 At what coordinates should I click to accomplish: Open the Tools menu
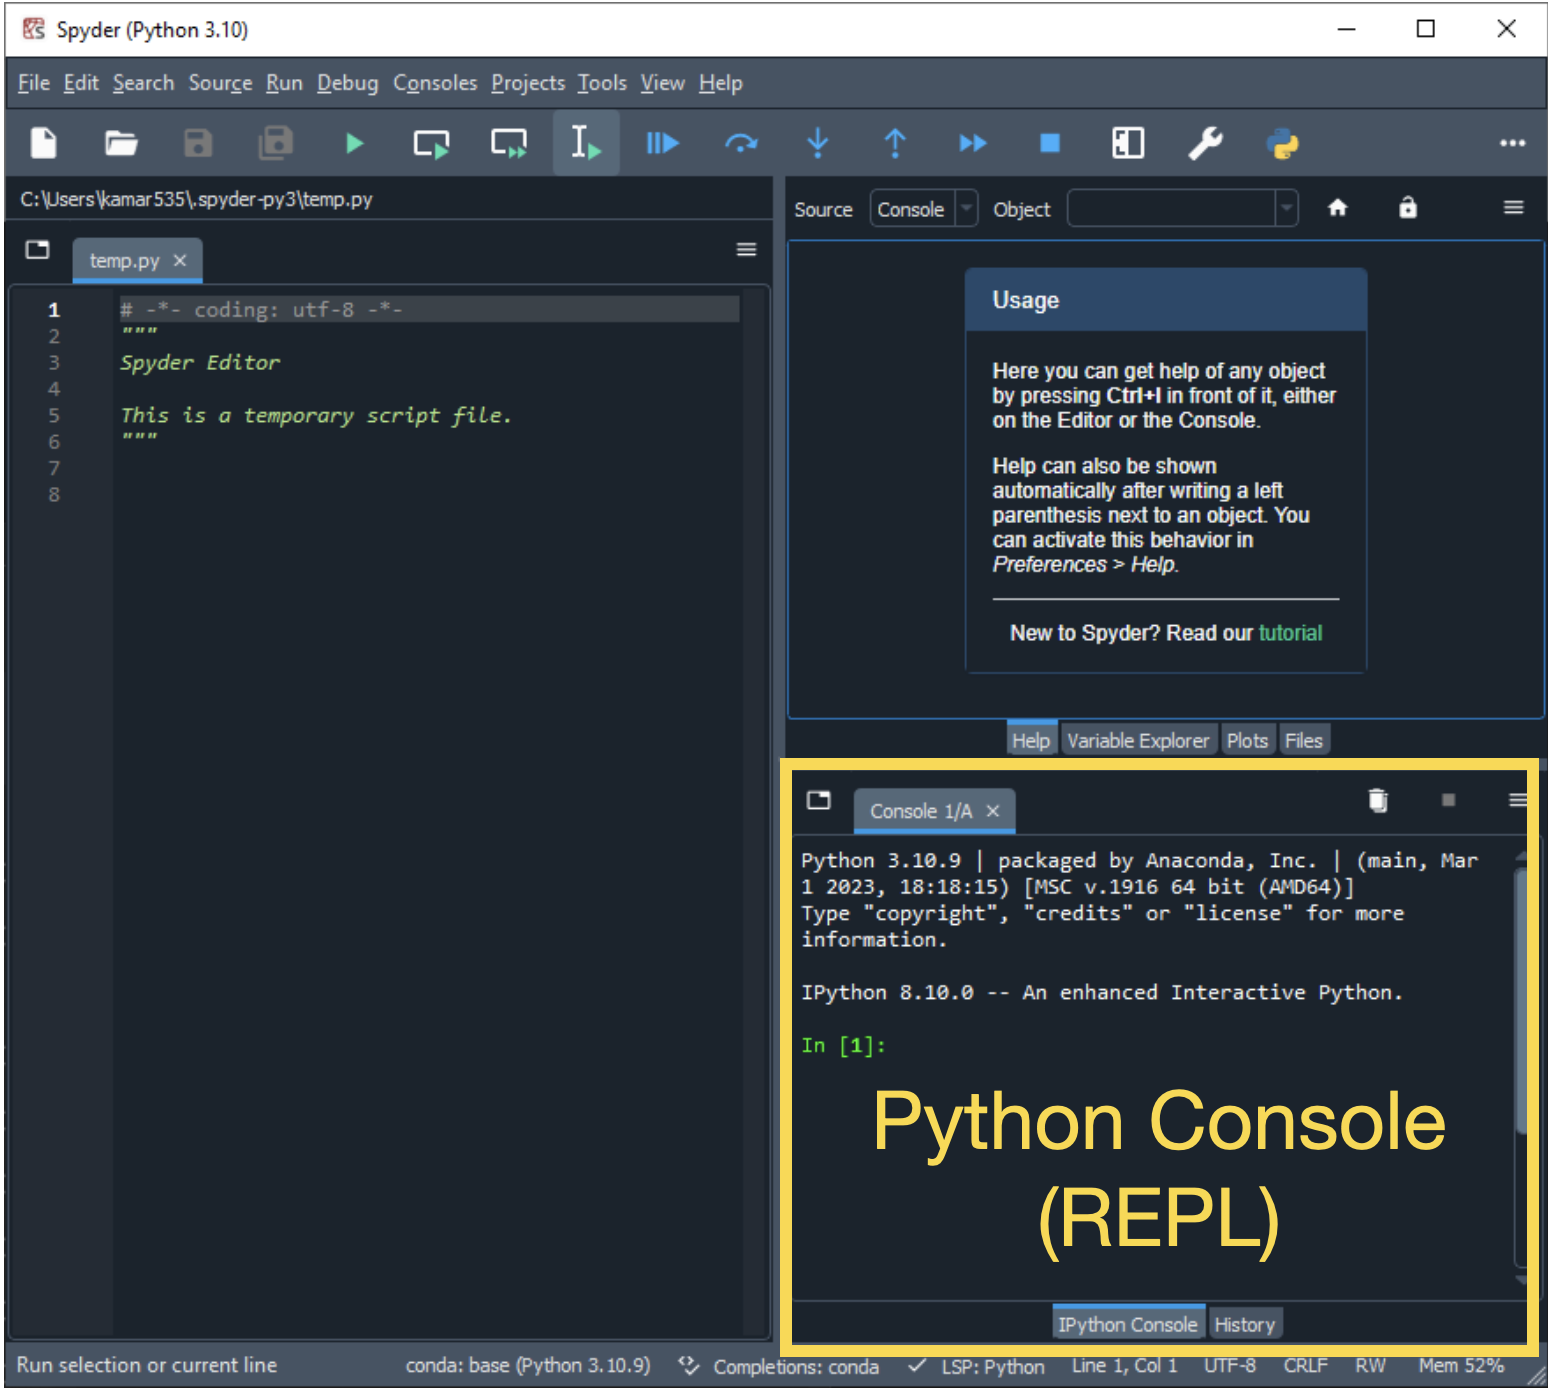(602, 83)
